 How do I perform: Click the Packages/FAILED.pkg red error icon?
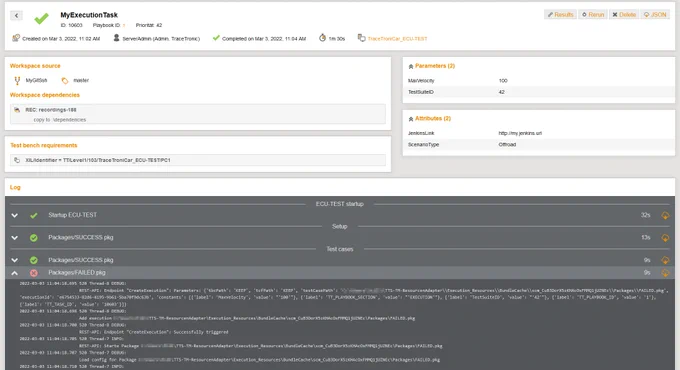[x=33, y=273]
